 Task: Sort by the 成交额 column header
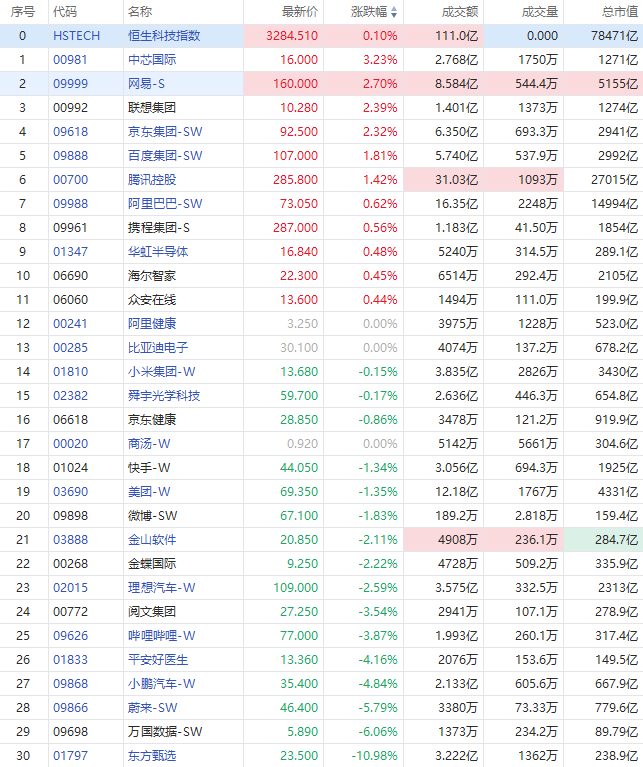pos(460,12)
